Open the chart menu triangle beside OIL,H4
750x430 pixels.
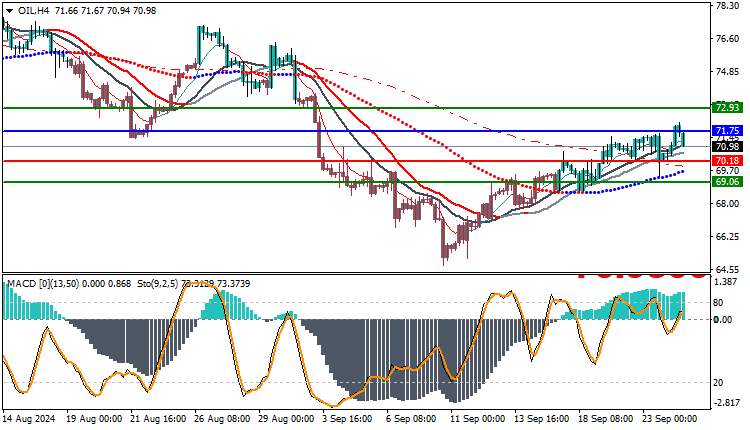10,11
